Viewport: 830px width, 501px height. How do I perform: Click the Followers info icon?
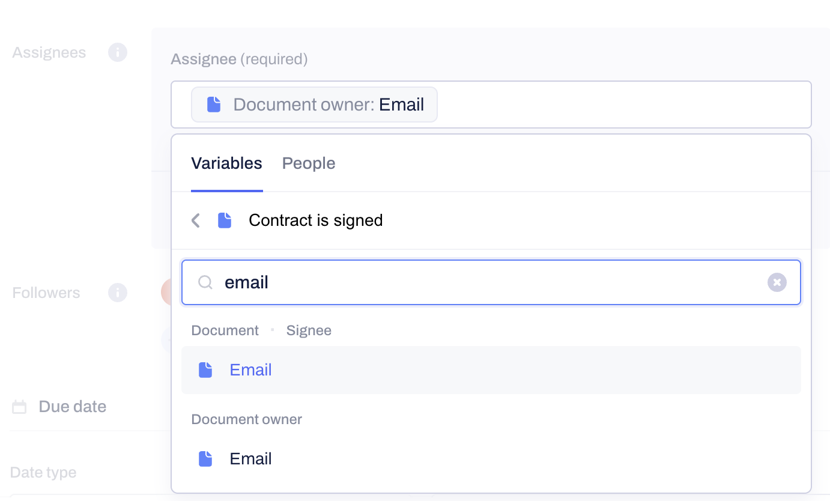pyautogui.click(x=118, y=292)
